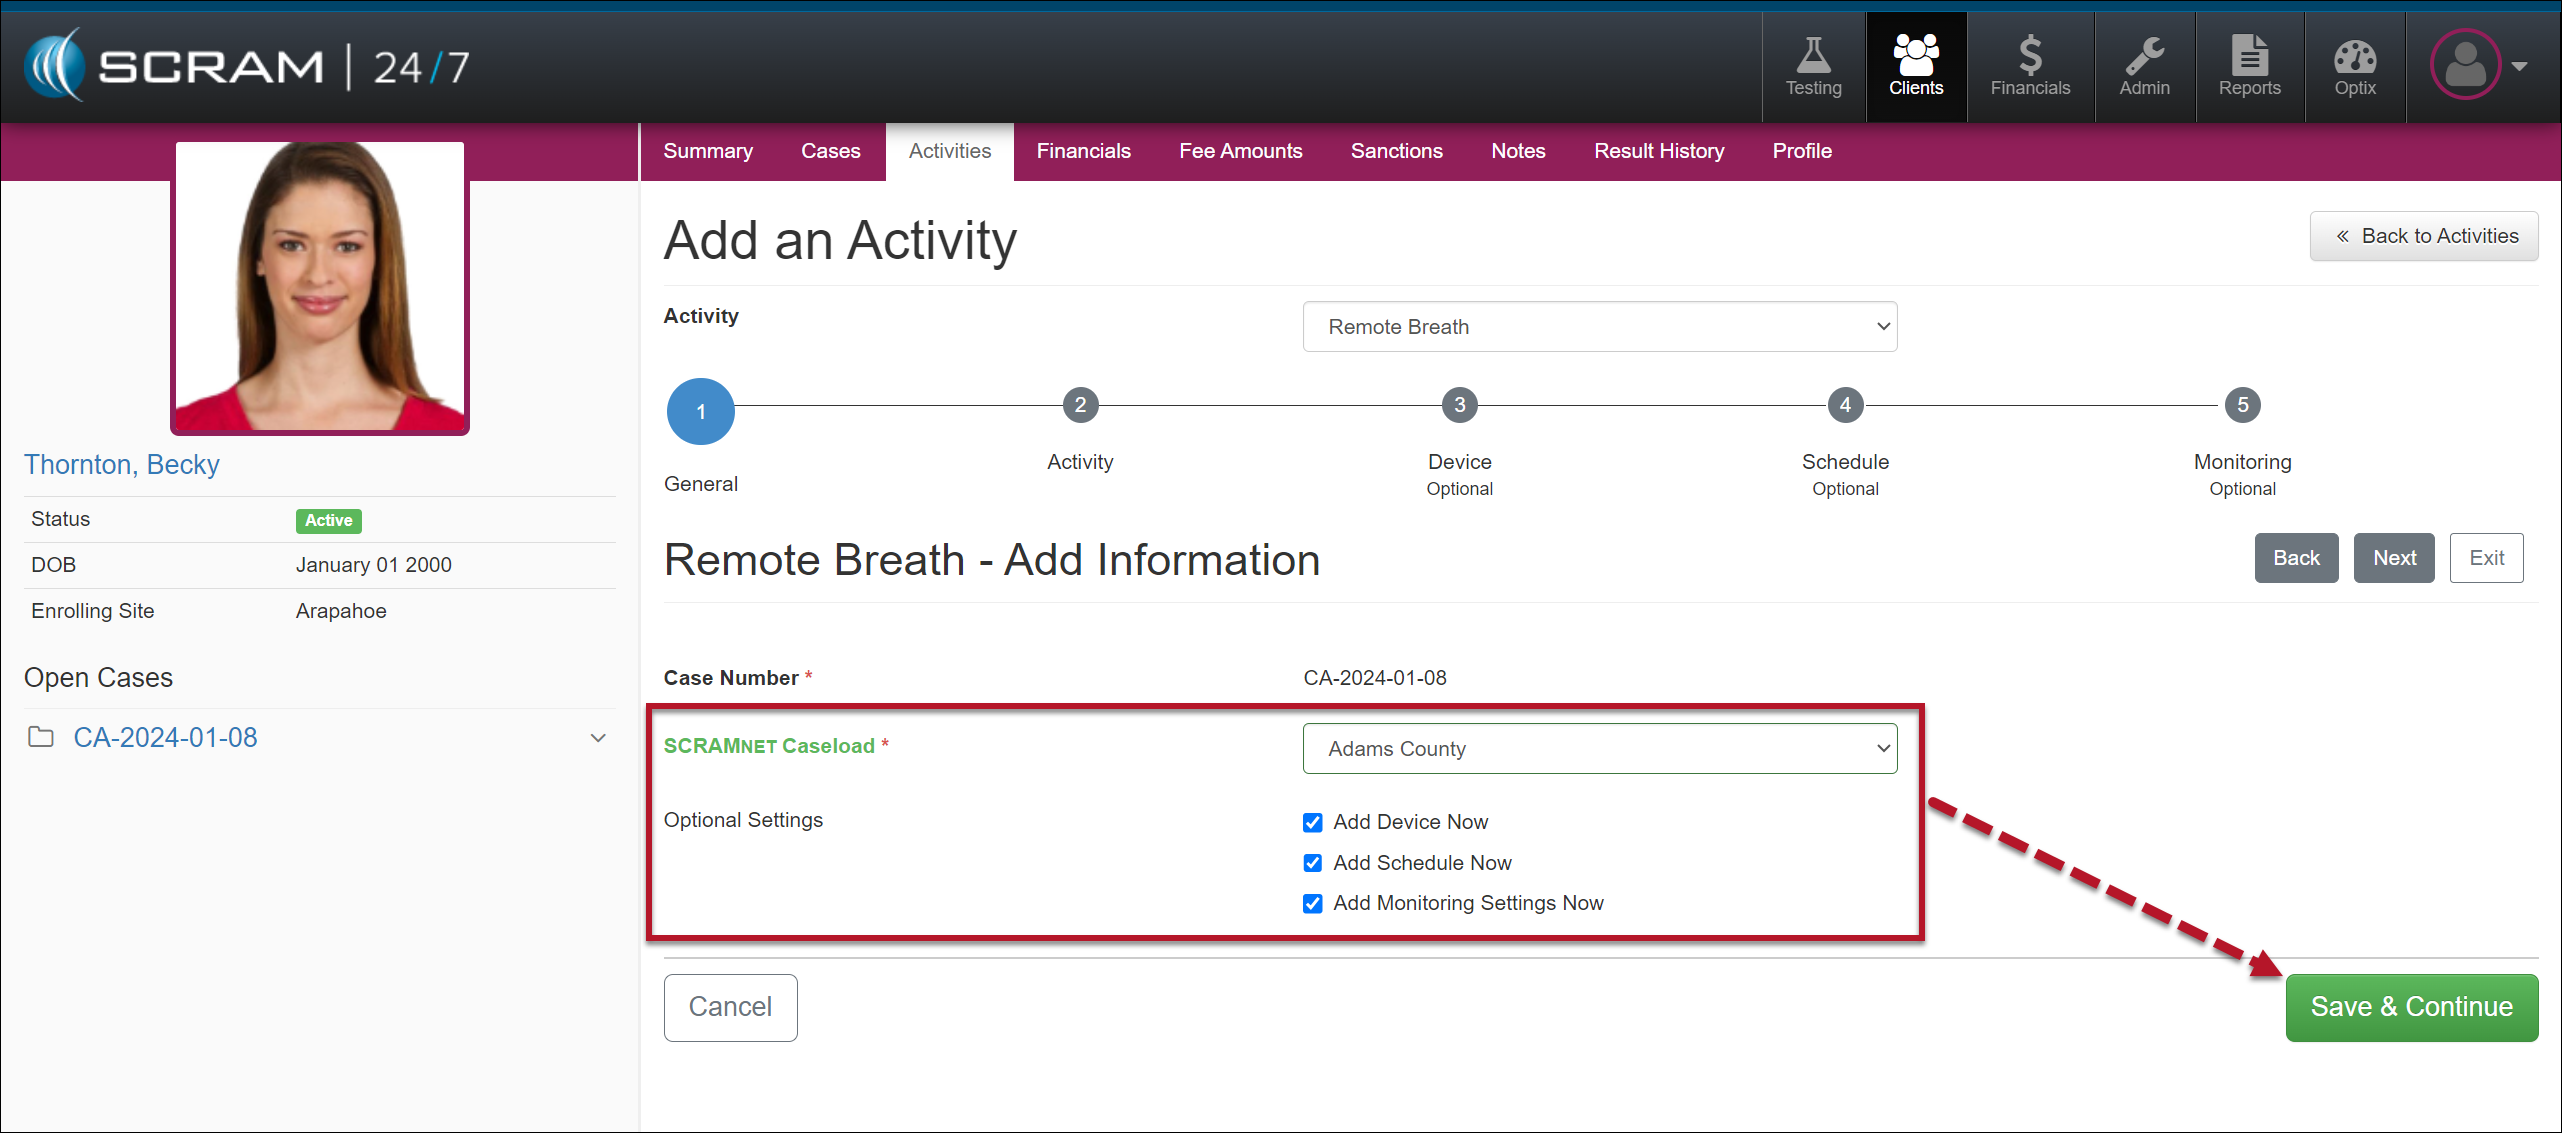Click the Save & Continue button

(x=2410, y=1007)
